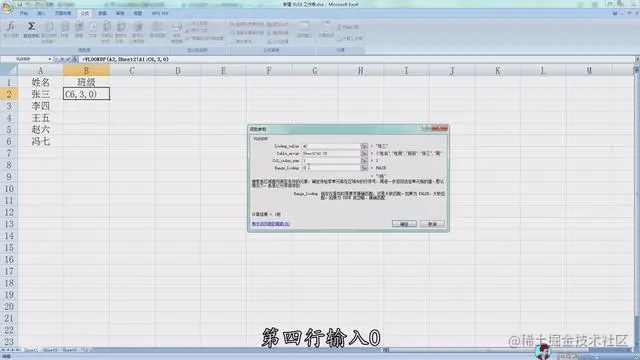640x360 pixels.
Task: Click the AutoSum sigma icon
Action: point(31,29)
